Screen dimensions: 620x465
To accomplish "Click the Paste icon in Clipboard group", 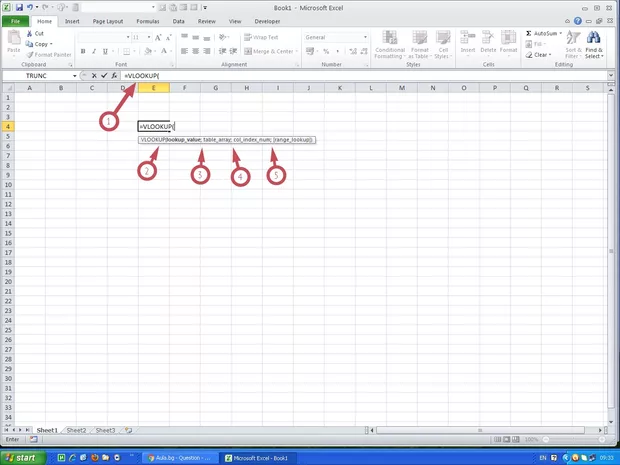I will pos(13,42).
